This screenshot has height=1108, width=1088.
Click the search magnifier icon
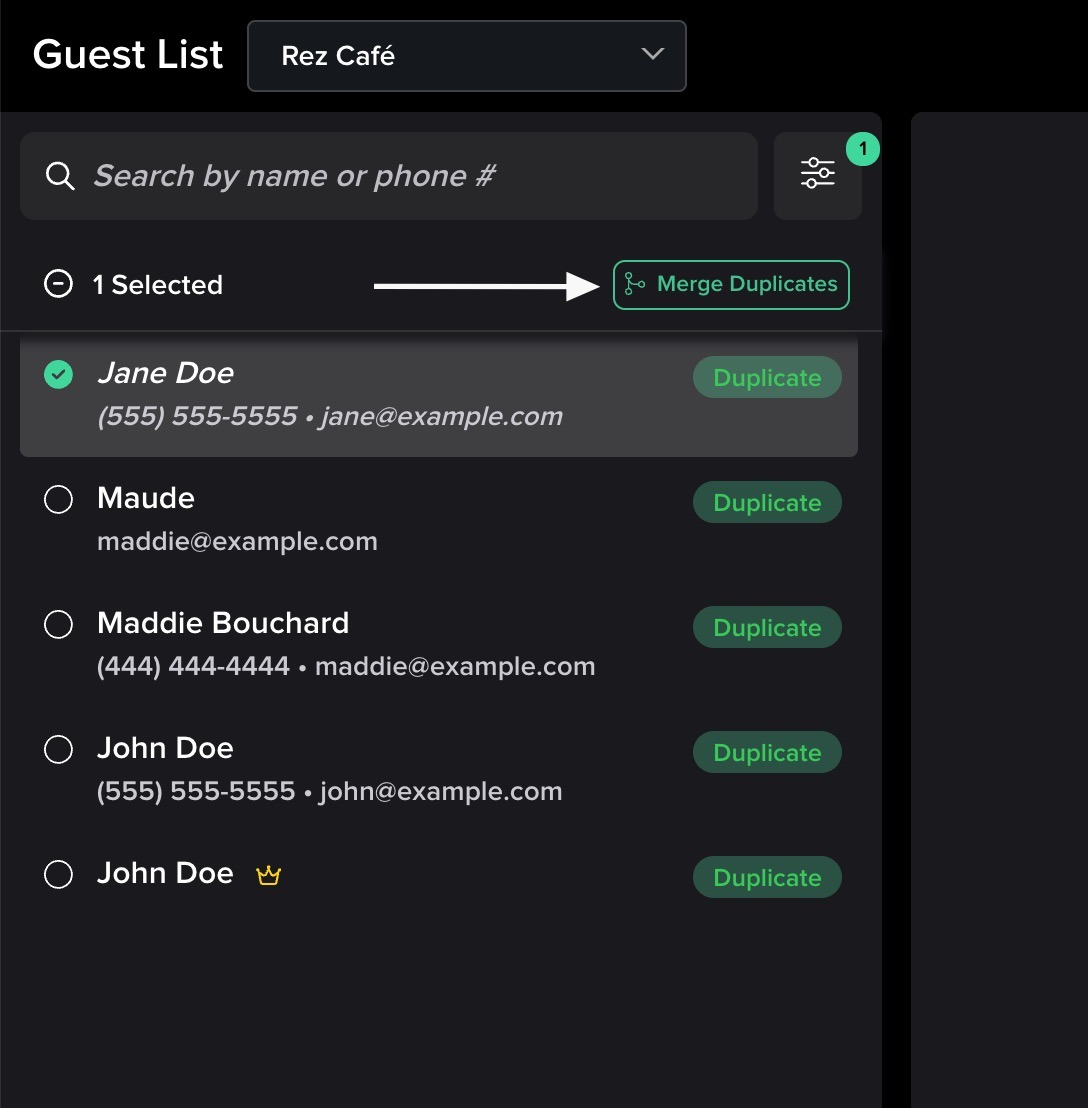pos(60,176)
